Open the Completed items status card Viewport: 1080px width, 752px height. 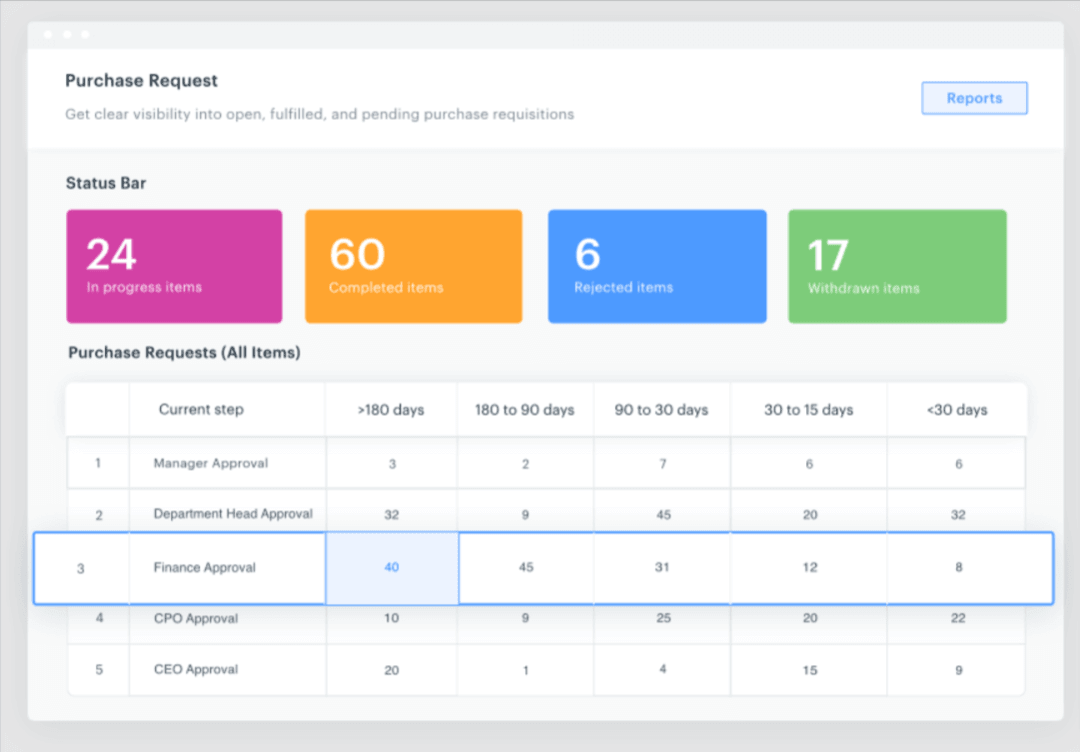point(413,265)
